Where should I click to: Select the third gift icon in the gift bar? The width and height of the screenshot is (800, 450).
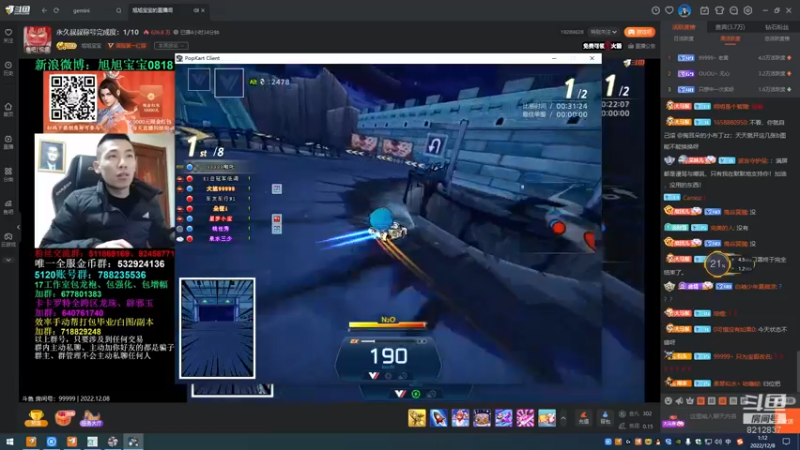[x=460, y=418]
